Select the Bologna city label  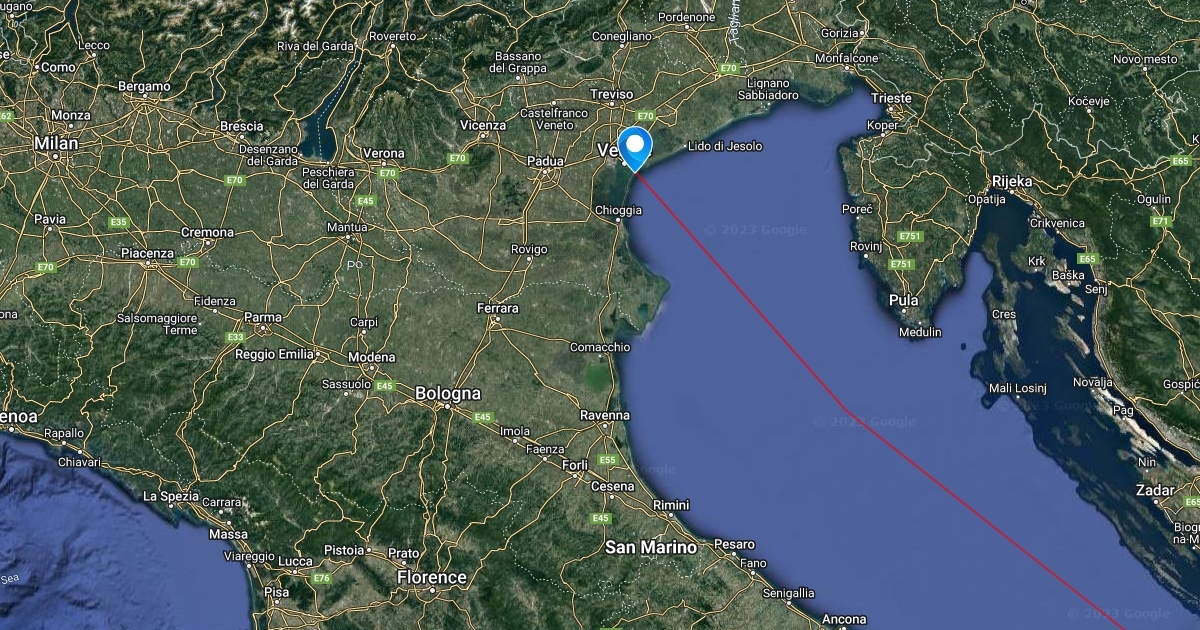448,394
